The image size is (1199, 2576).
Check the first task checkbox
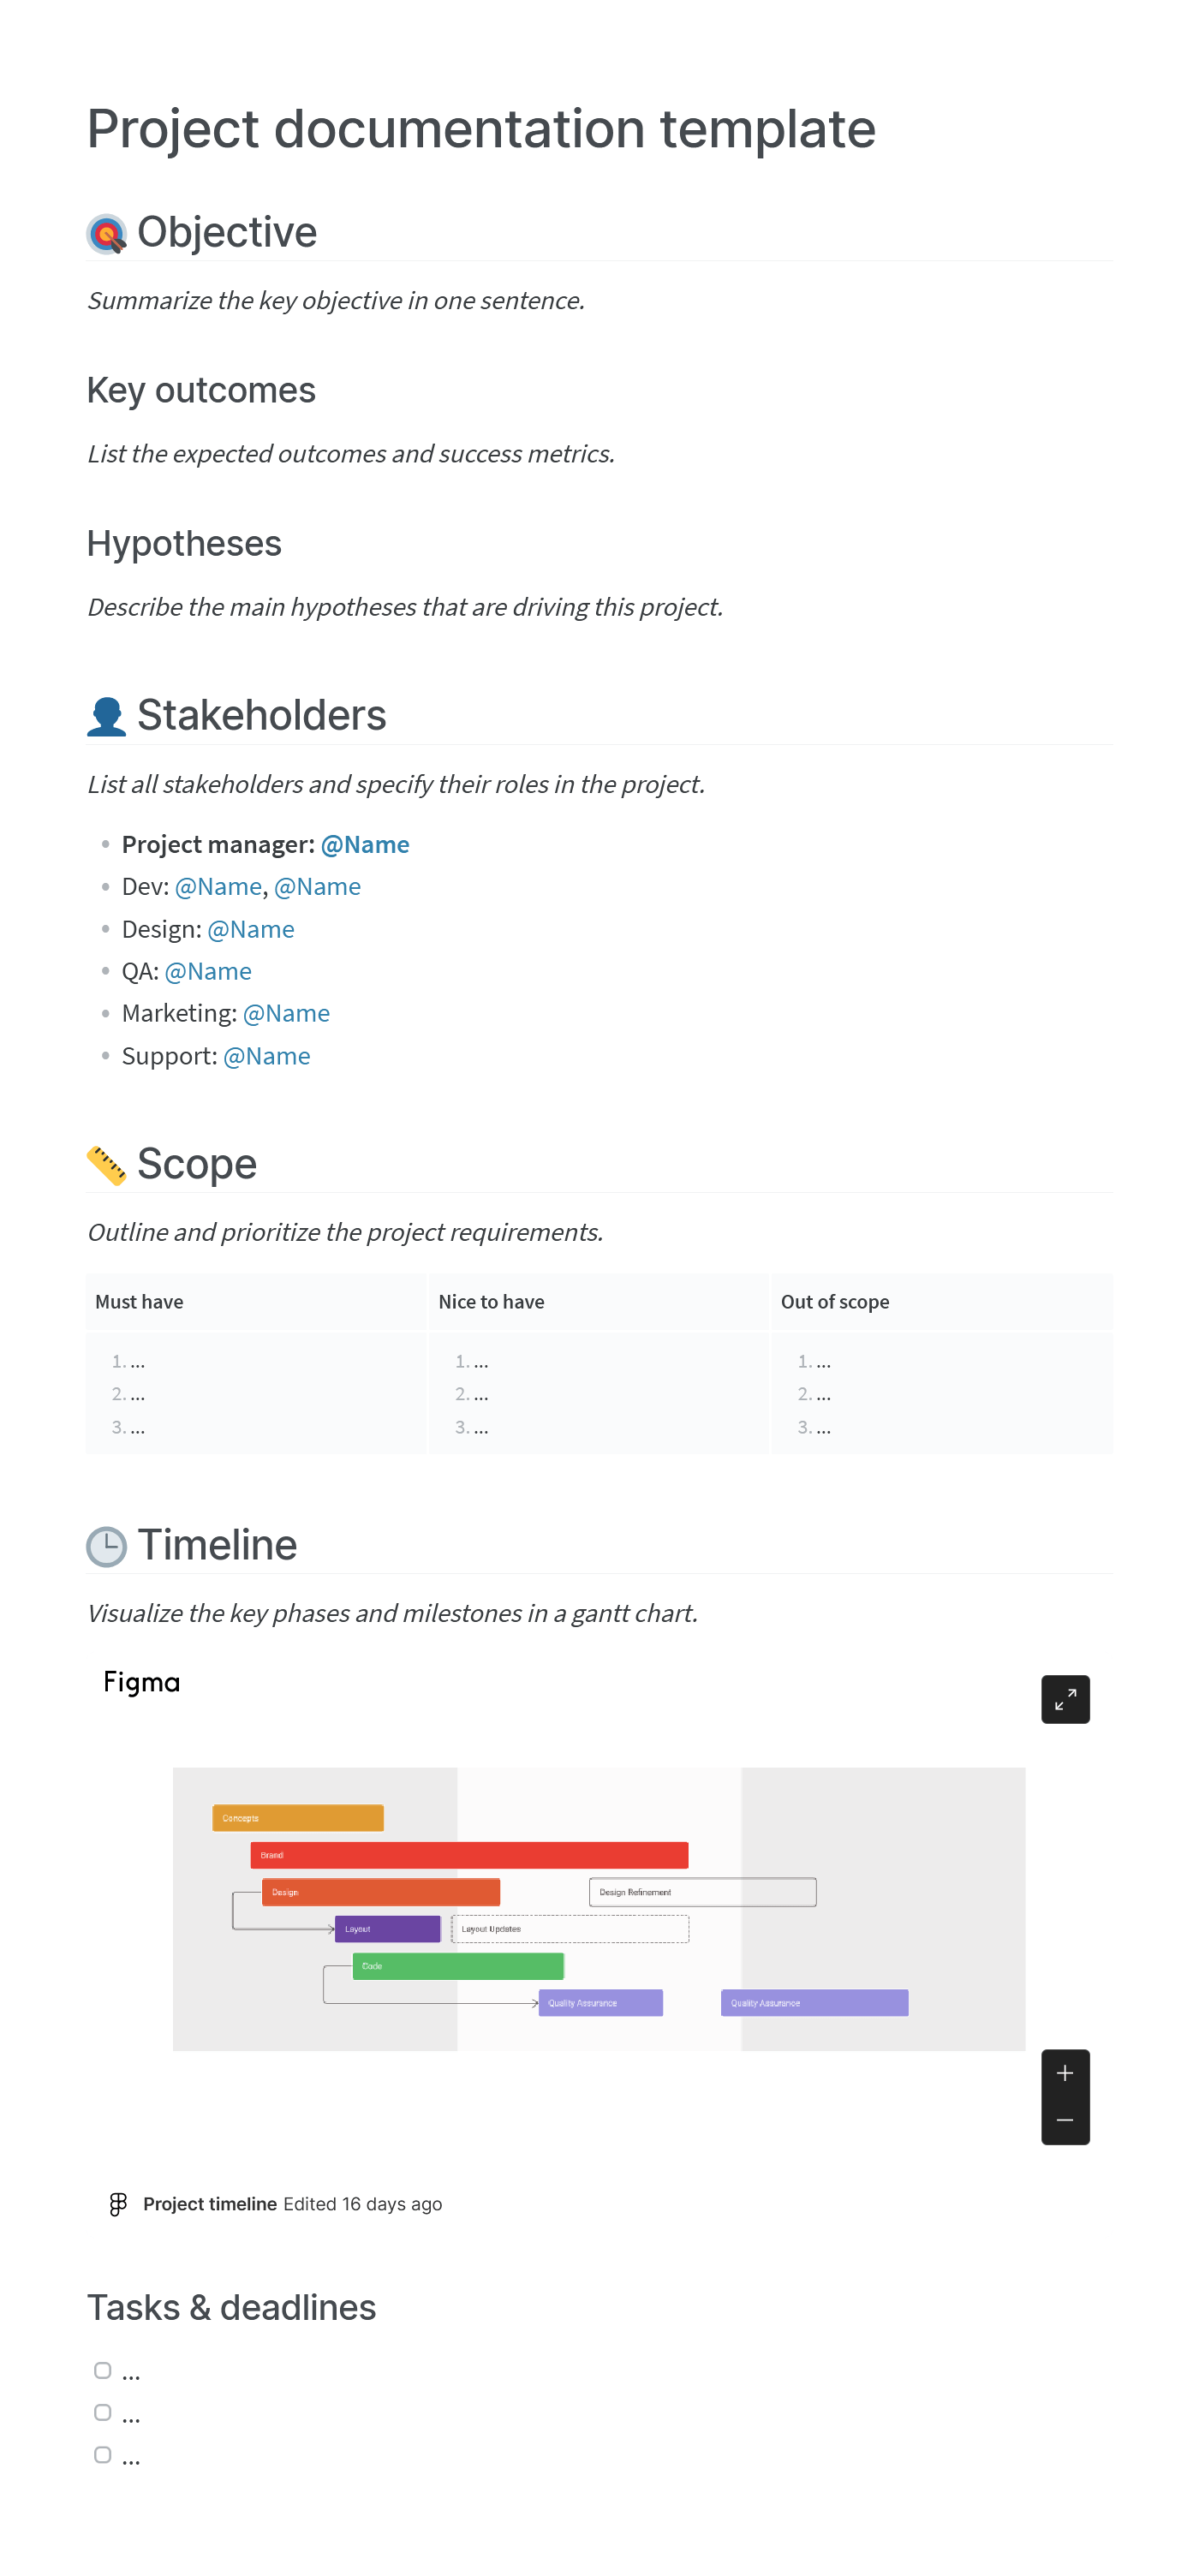[x=102, y=2370]
